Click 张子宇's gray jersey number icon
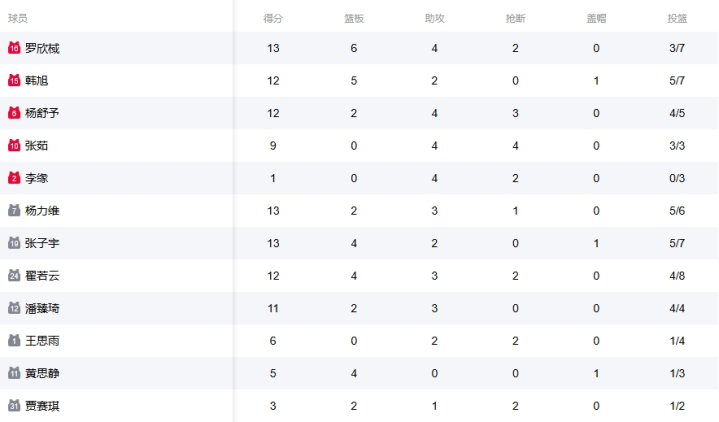 coord(14,243)
